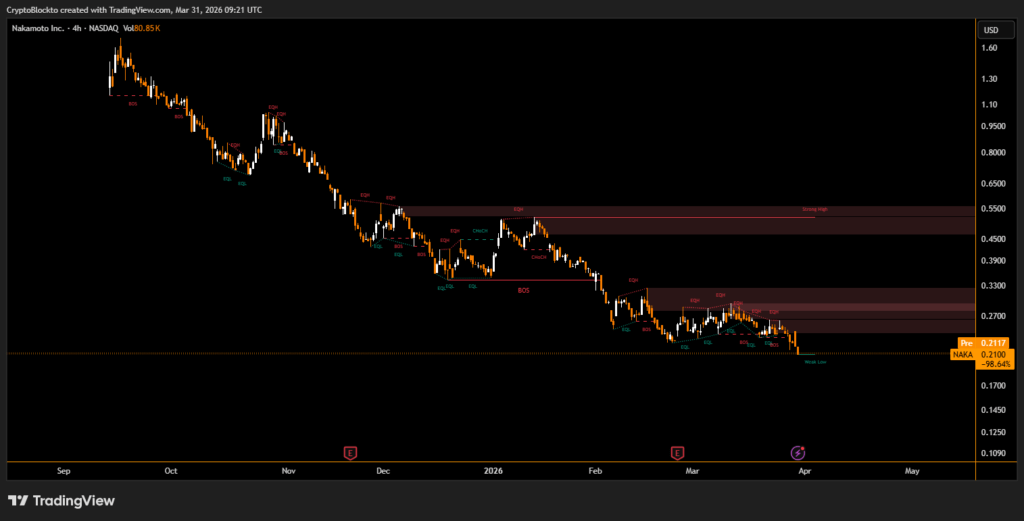Image resolution: width=1024 pixels, height=521 pixels.
Task: Click the Pre-market price tag 0.2117
Action: point(995,343)
